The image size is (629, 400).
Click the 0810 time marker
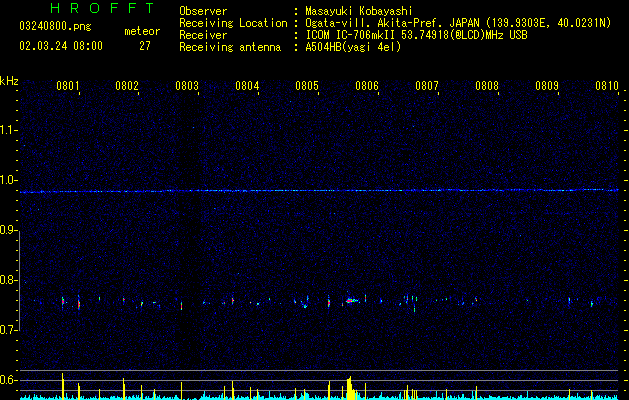(x=607, y=86)
